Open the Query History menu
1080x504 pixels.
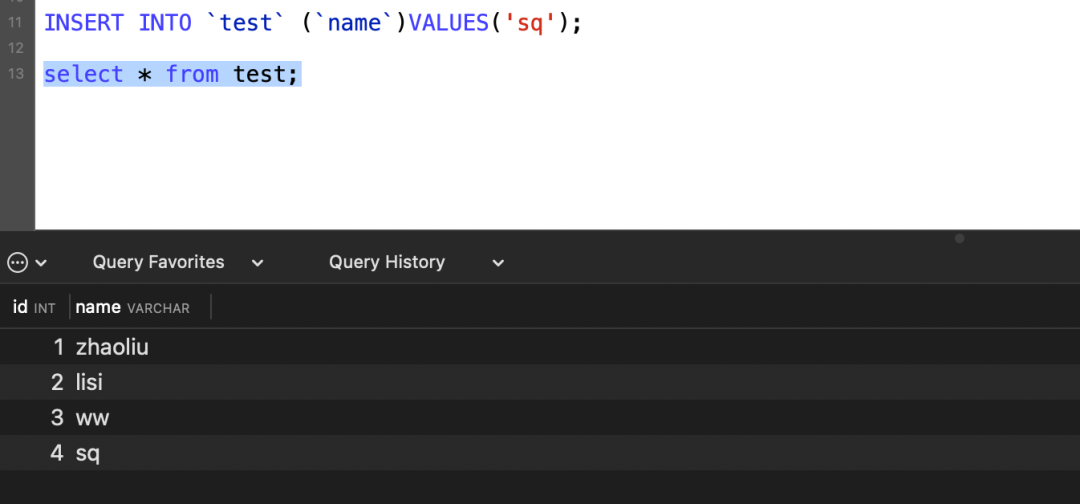click(x=386, y=262)
